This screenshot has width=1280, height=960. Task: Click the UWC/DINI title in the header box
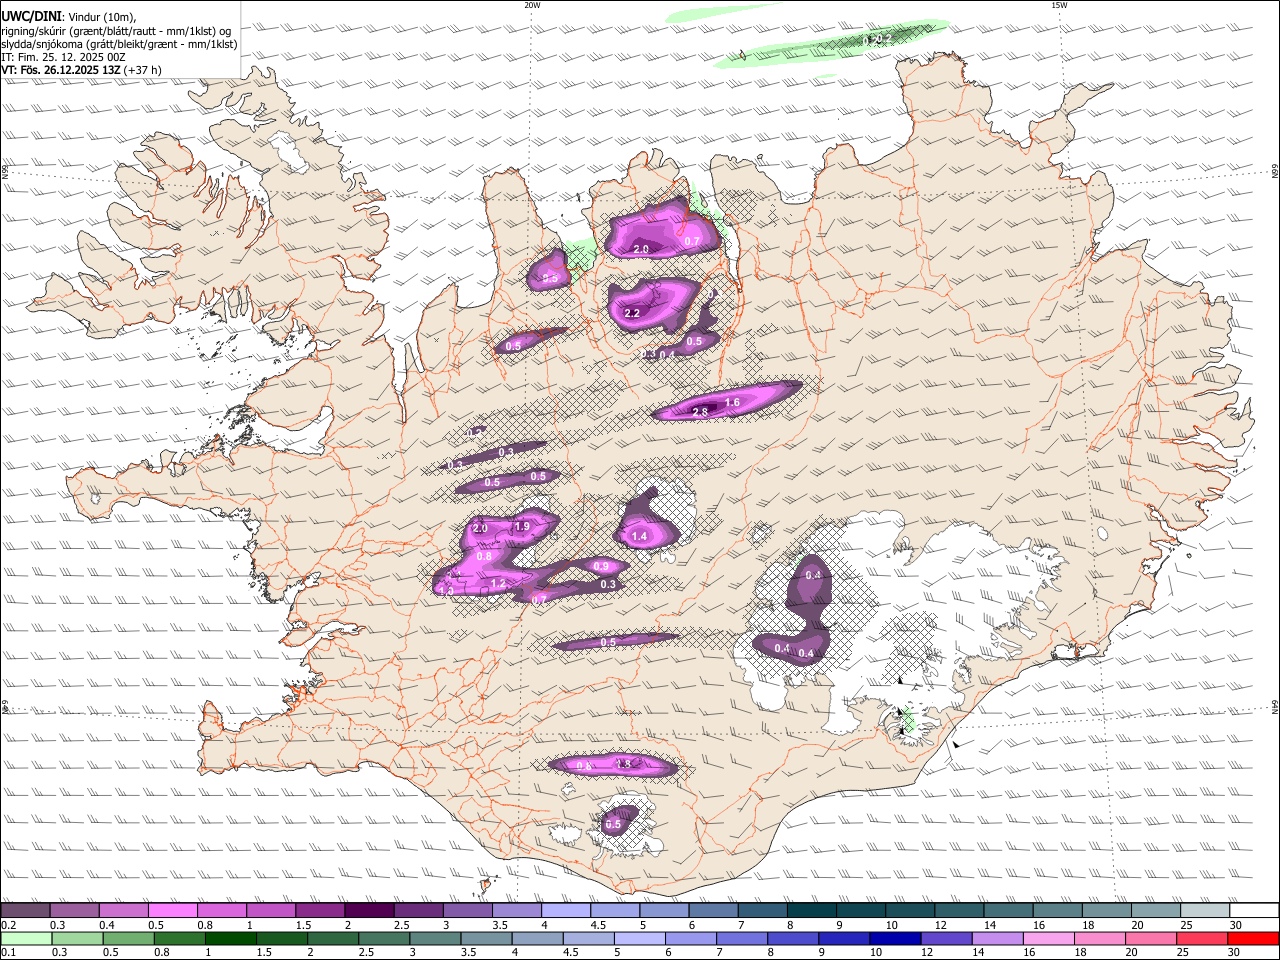31,16
